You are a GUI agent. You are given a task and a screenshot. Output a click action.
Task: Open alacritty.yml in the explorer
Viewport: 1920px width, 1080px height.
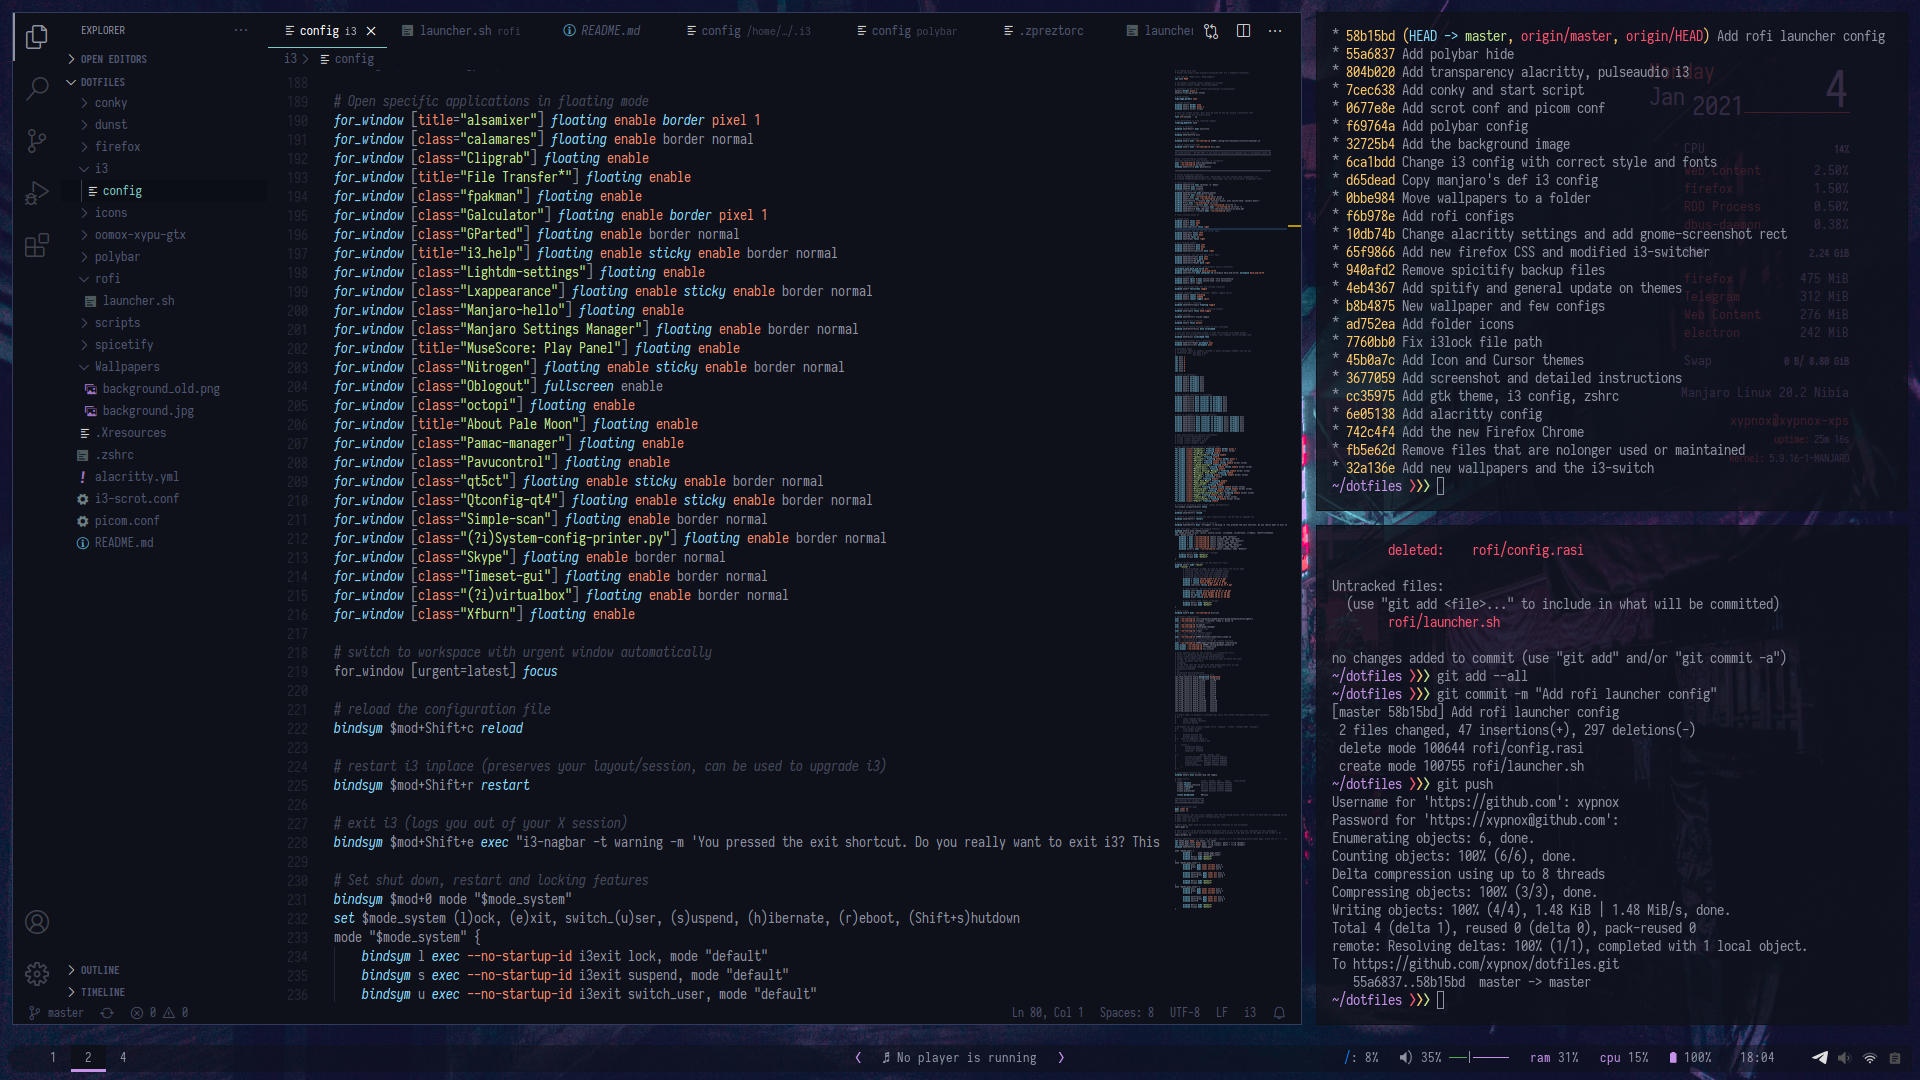136,477
